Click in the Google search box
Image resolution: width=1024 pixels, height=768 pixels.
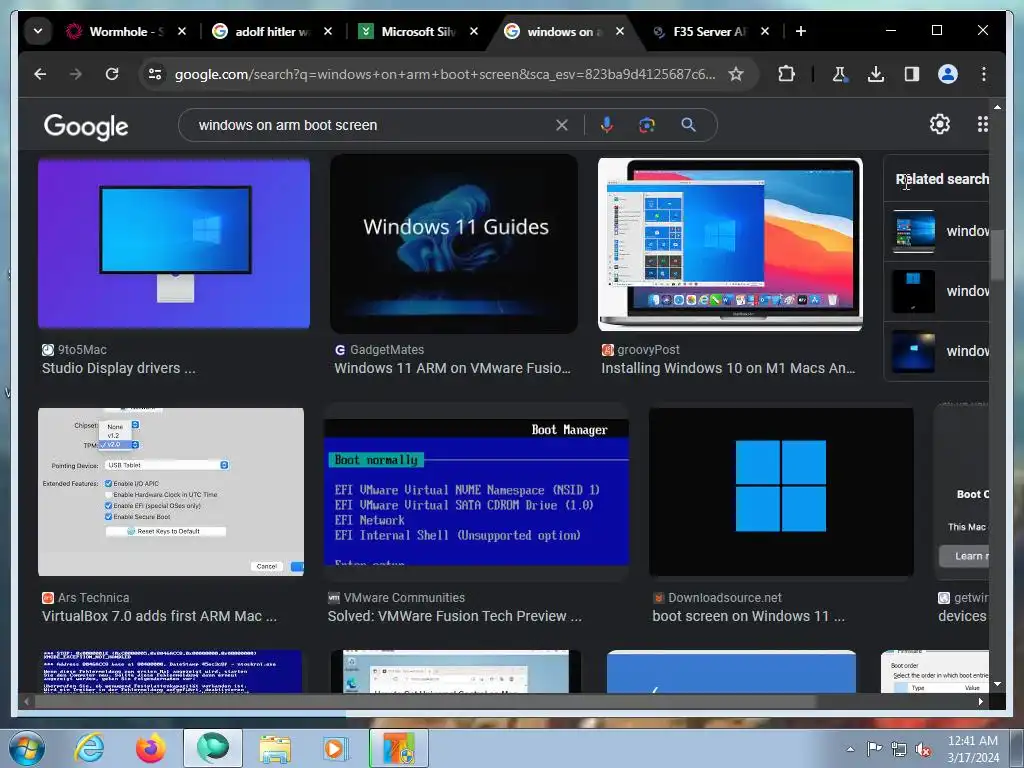point(372,125)
